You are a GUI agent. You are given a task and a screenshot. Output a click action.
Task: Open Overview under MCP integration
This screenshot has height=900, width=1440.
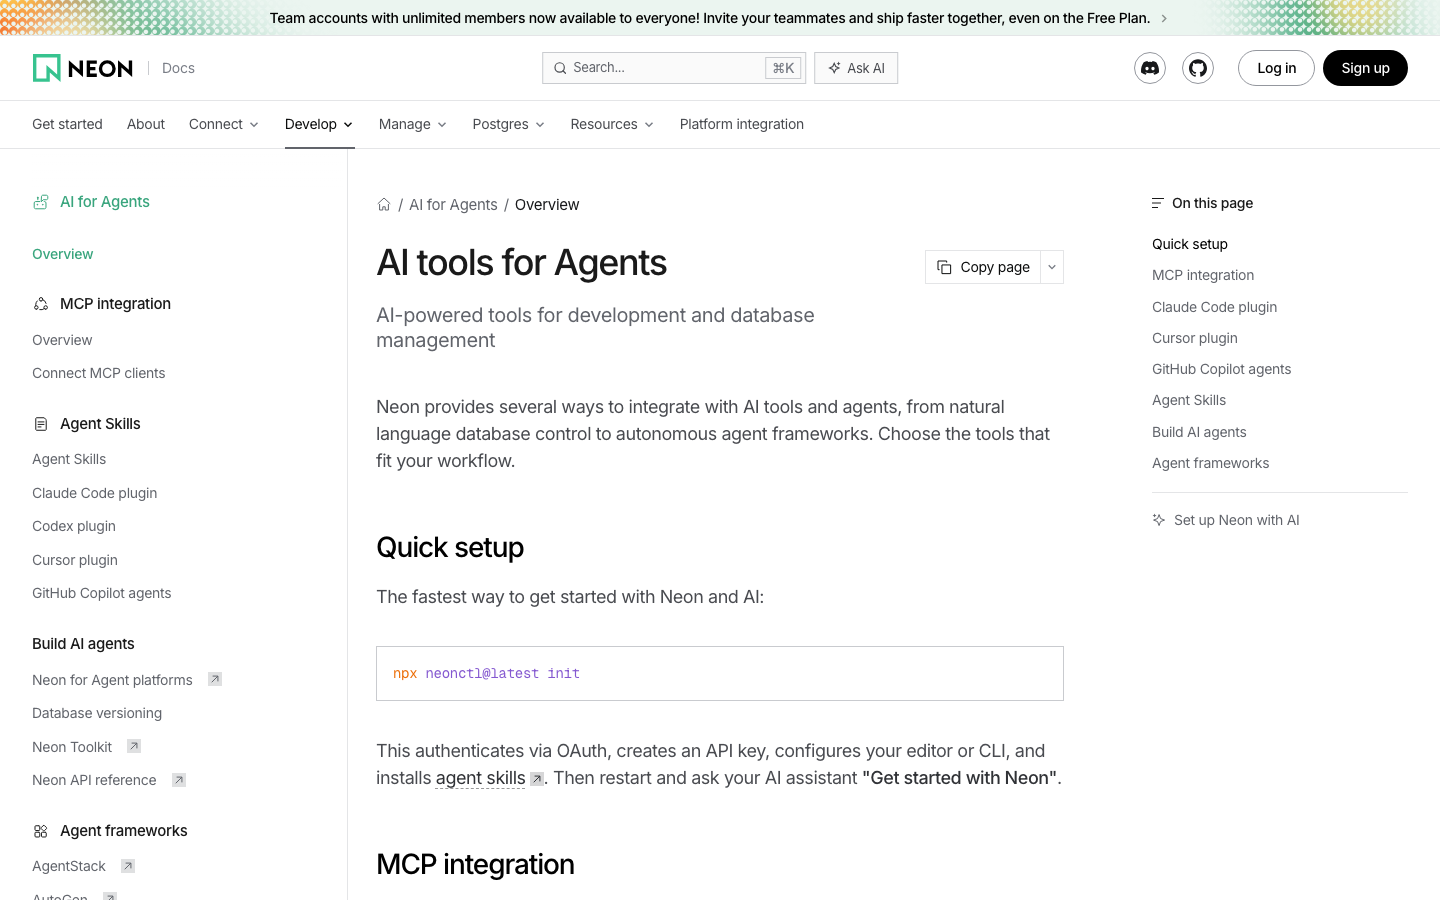pyautogui.click(x=62, y=340)
